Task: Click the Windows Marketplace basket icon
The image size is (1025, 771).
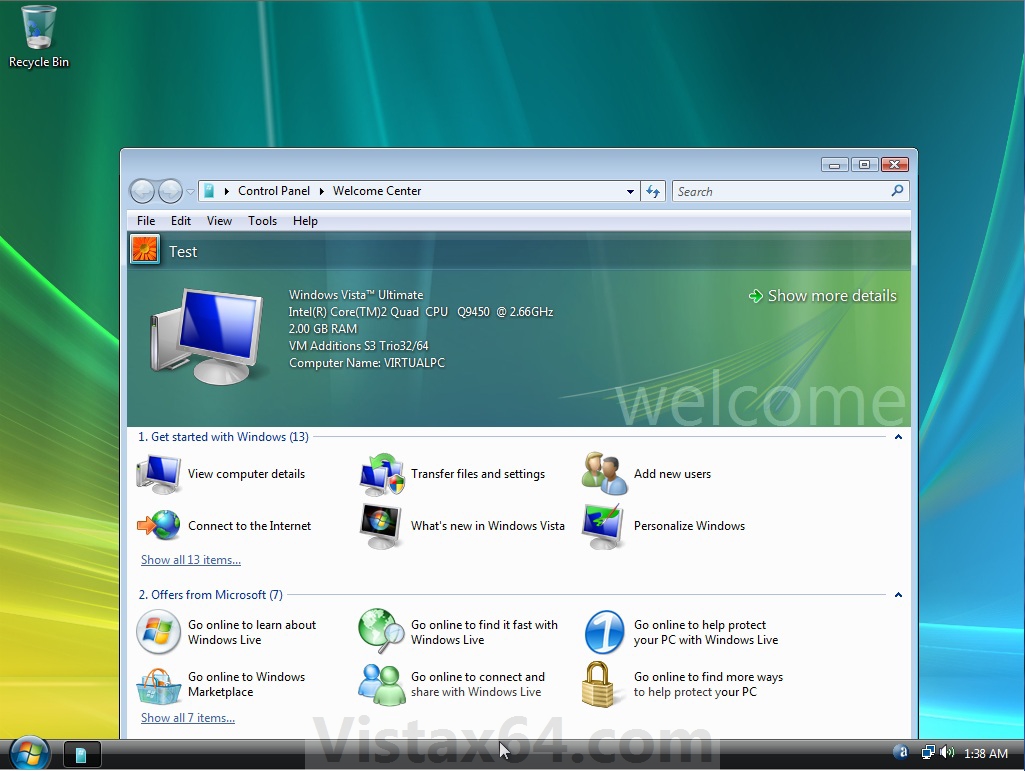Action: (159, 685)
